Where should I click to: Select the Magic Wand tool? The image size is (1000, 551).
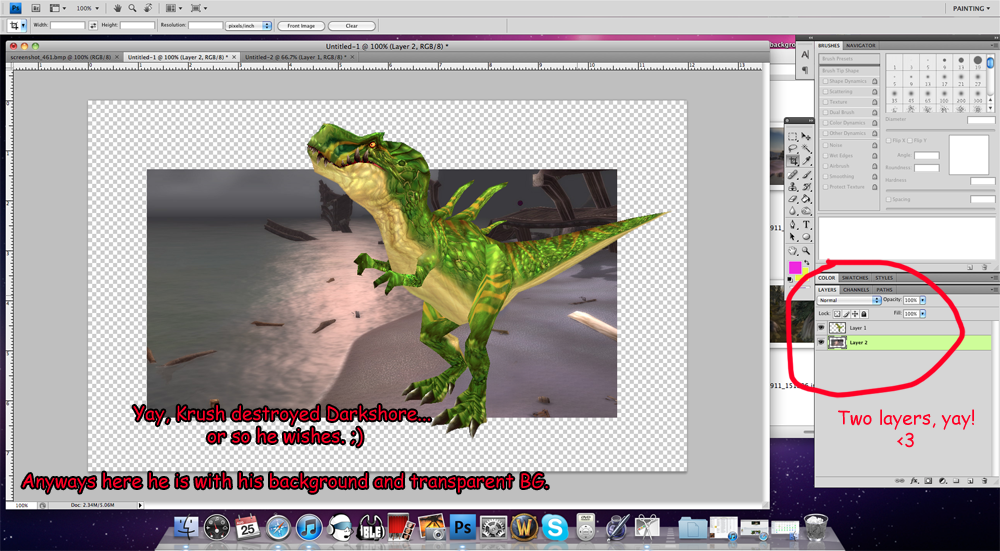[806, 148]
